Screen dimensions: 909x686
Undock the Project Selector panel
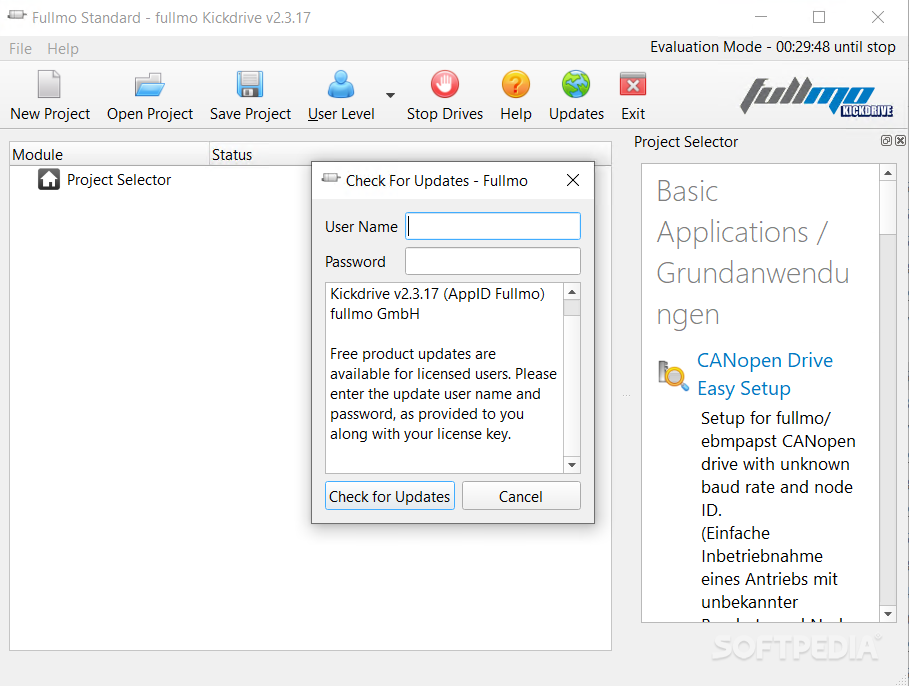[x=886, y=140]
